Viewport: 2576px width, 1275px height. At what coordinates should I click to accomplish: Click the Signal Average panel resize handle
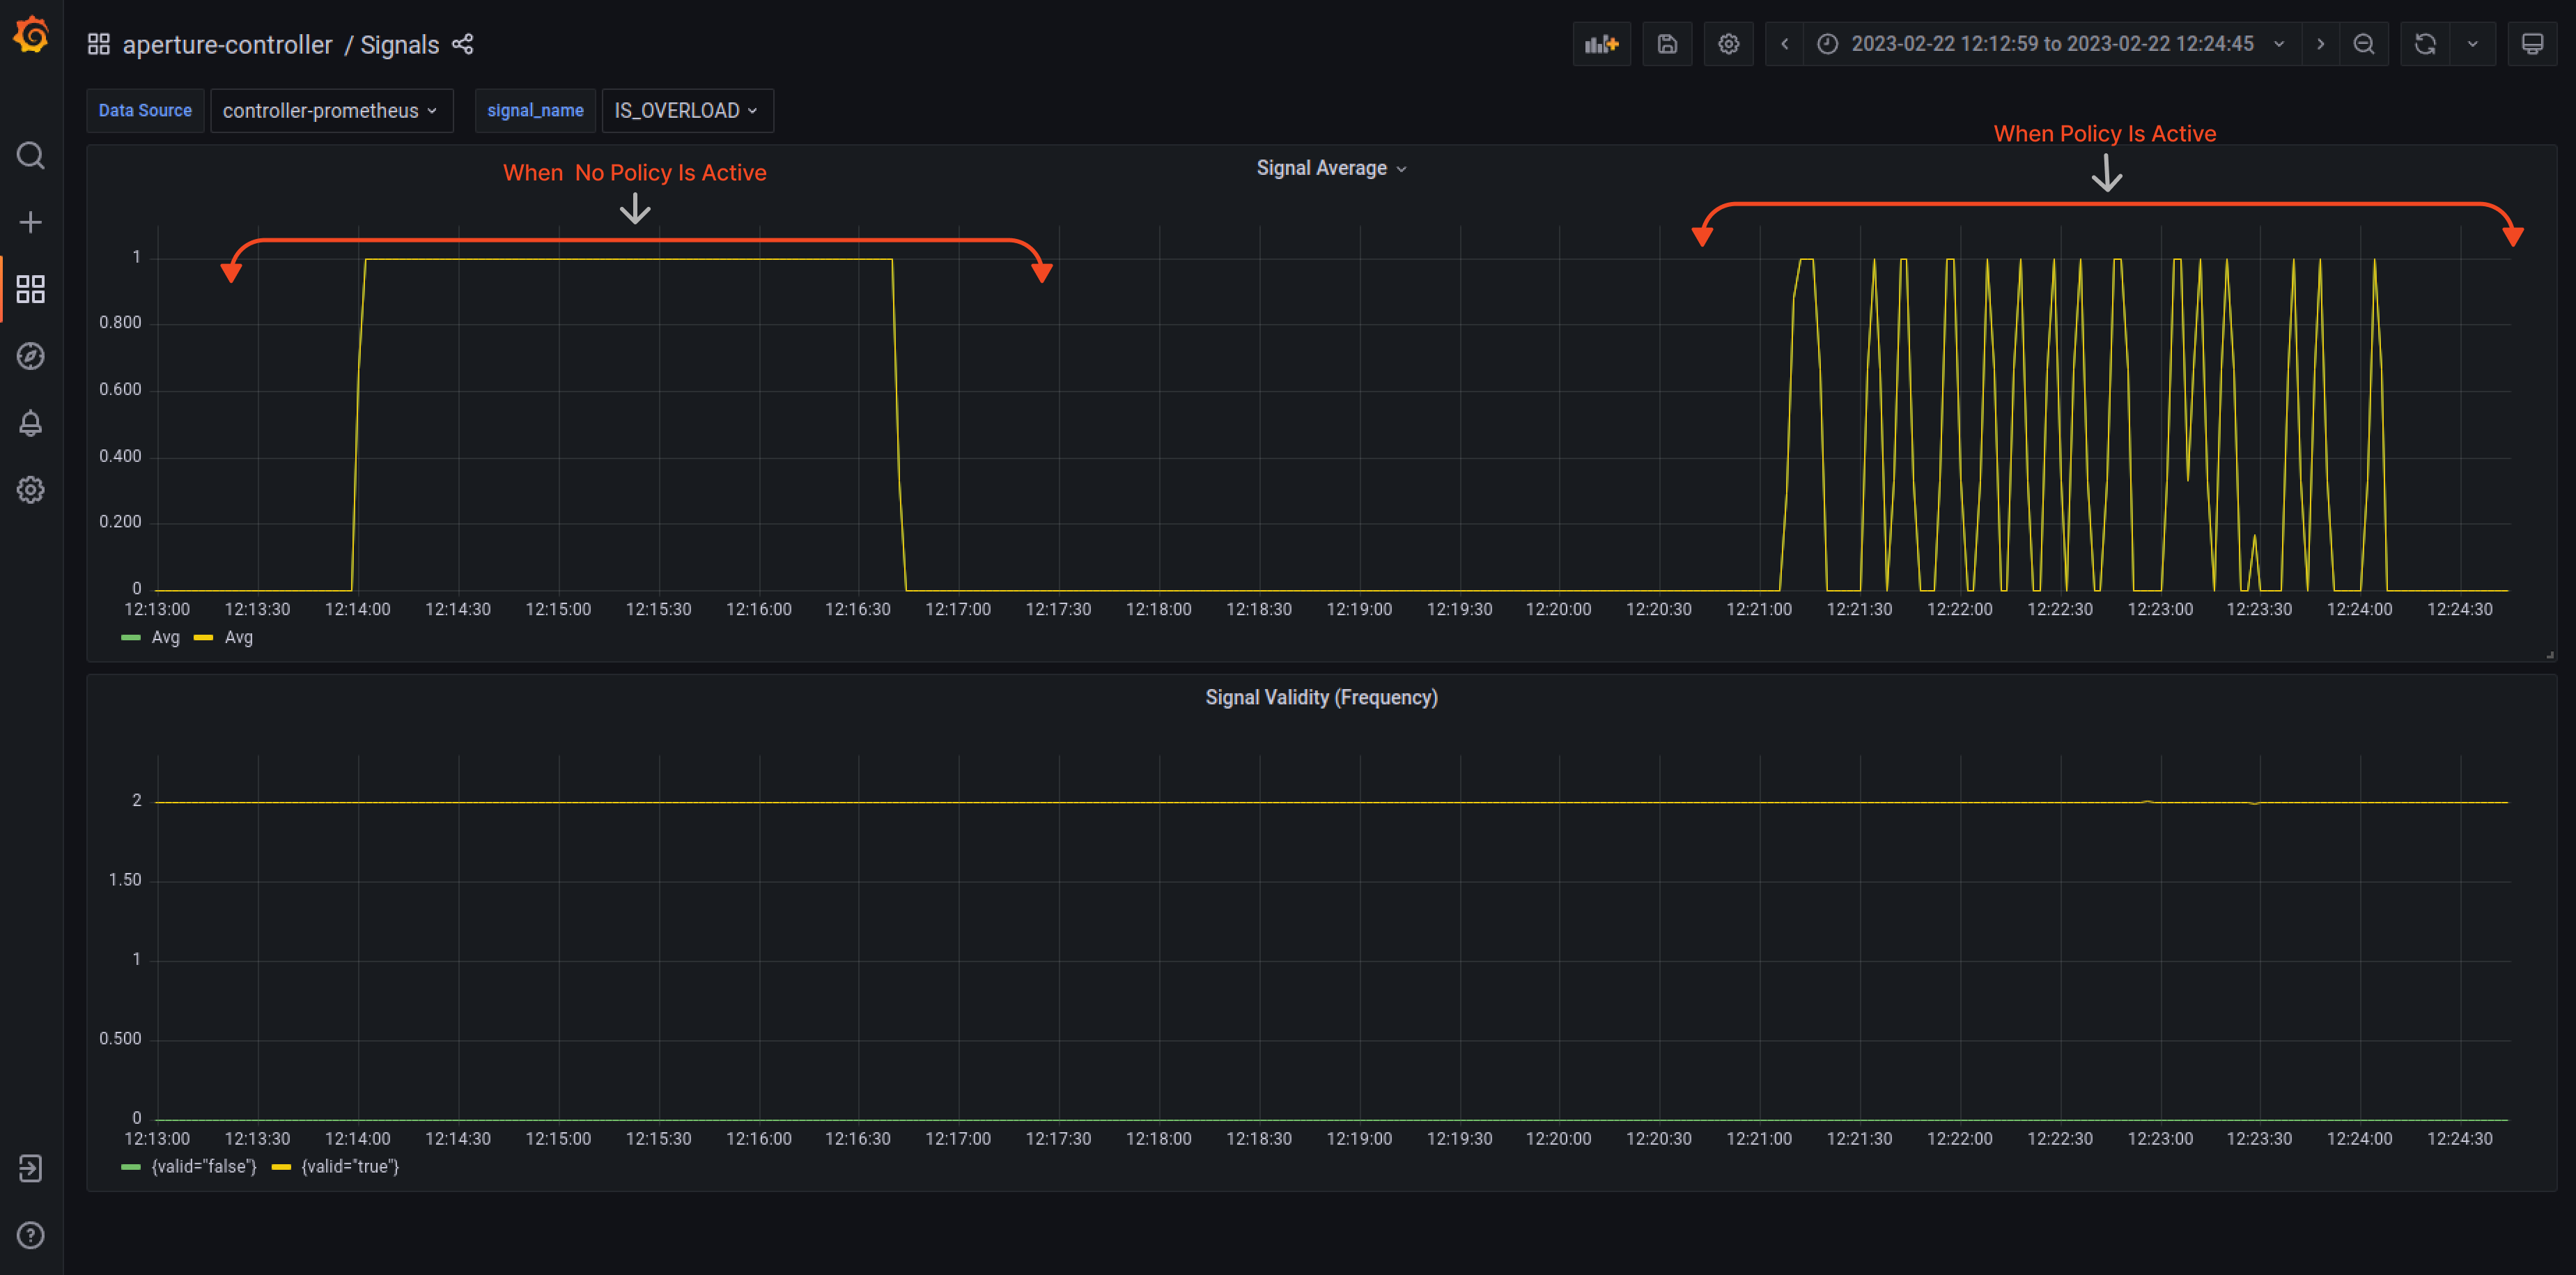coord(2550,655)
